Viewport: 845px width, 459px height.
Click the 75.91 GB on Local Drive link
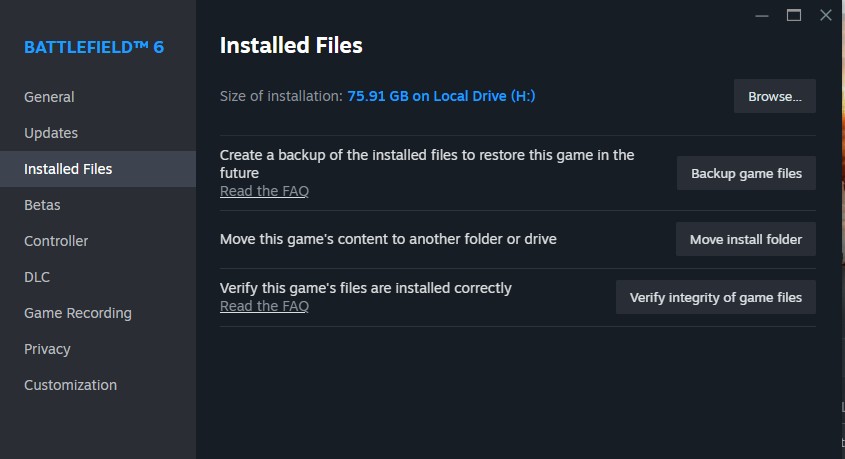pyautogui.click(x=441, y=96)
